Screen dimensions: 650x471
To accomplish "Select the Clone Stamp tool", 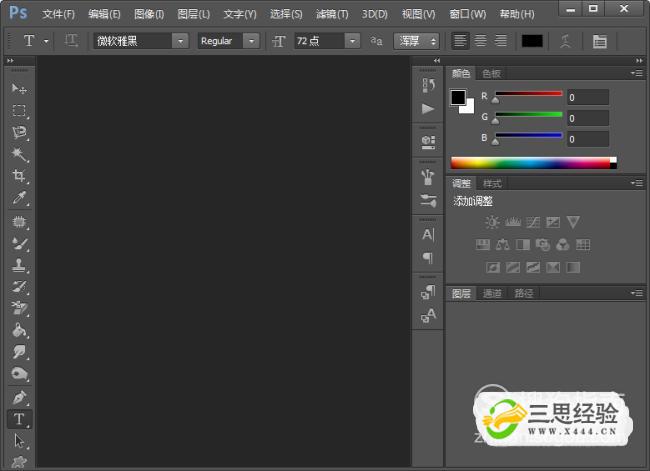I will pos(19,265).
